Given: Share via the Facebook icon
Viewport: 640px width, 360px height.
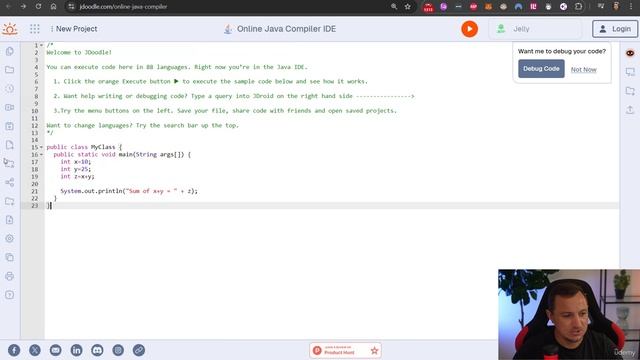Looking at the screenshot, I should click(14, 350).
